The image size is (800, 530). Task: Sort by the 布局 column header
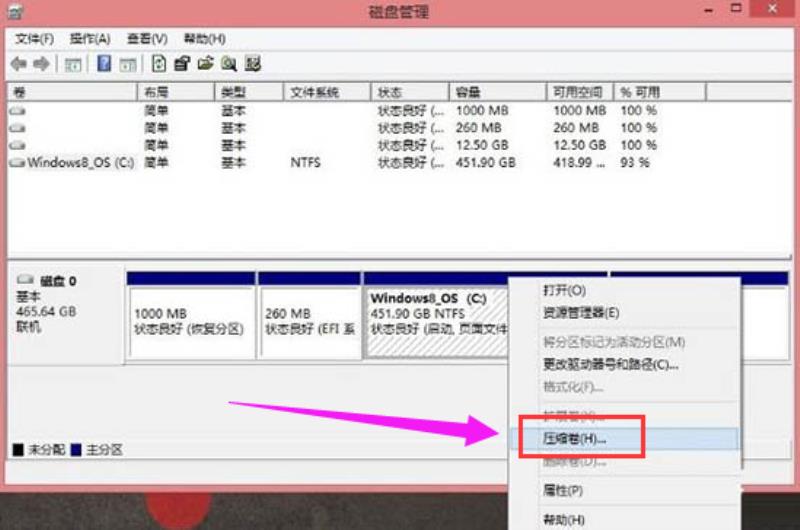(x=176, y=92)
